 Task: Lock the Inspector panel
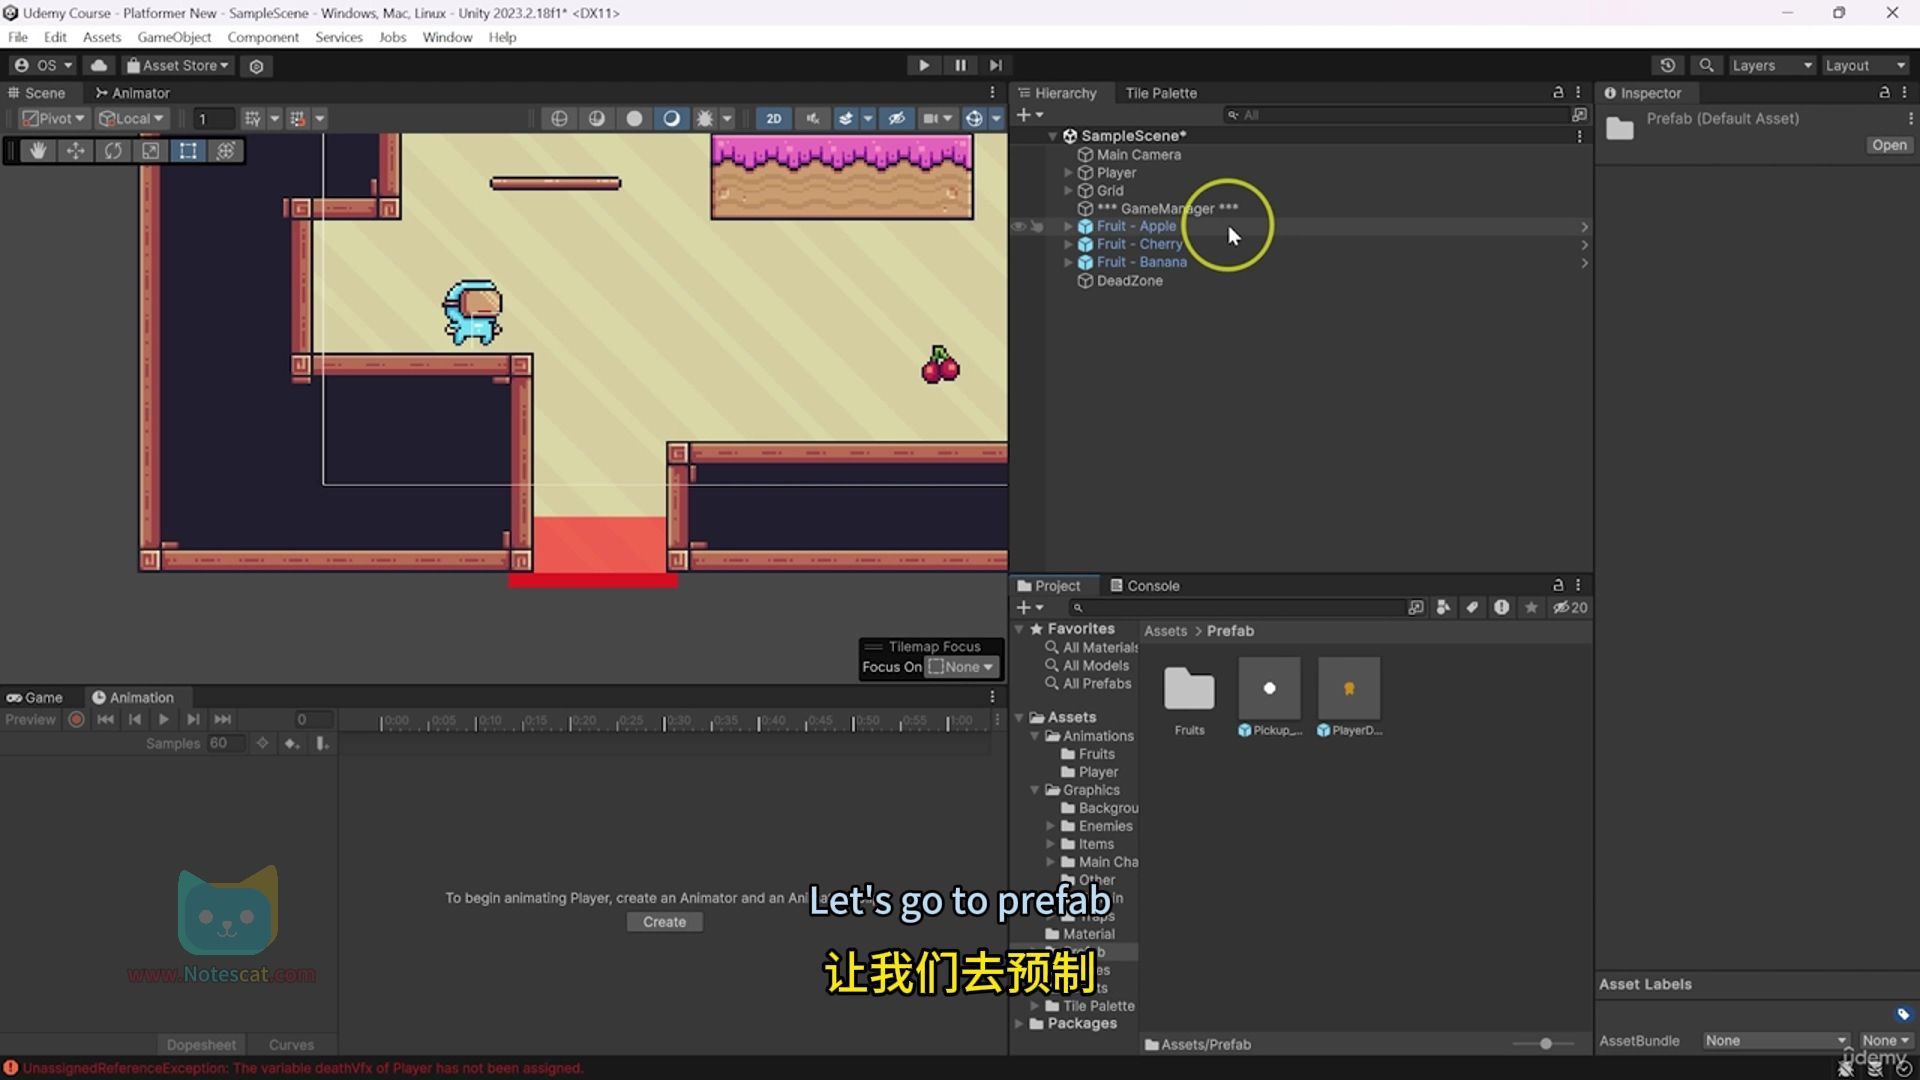click(x=1884, y=92)
